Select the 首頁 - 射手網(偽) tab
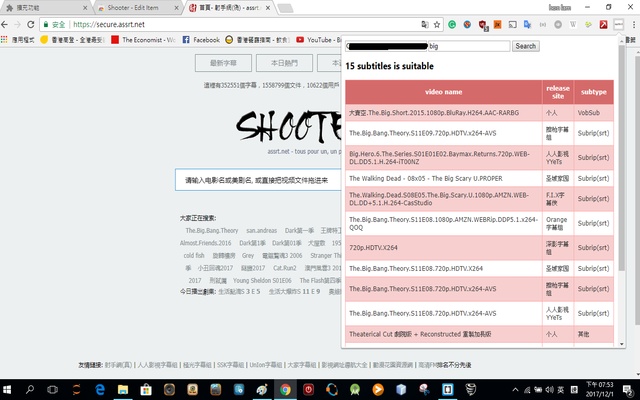640x400 pixels. [229, 8]
